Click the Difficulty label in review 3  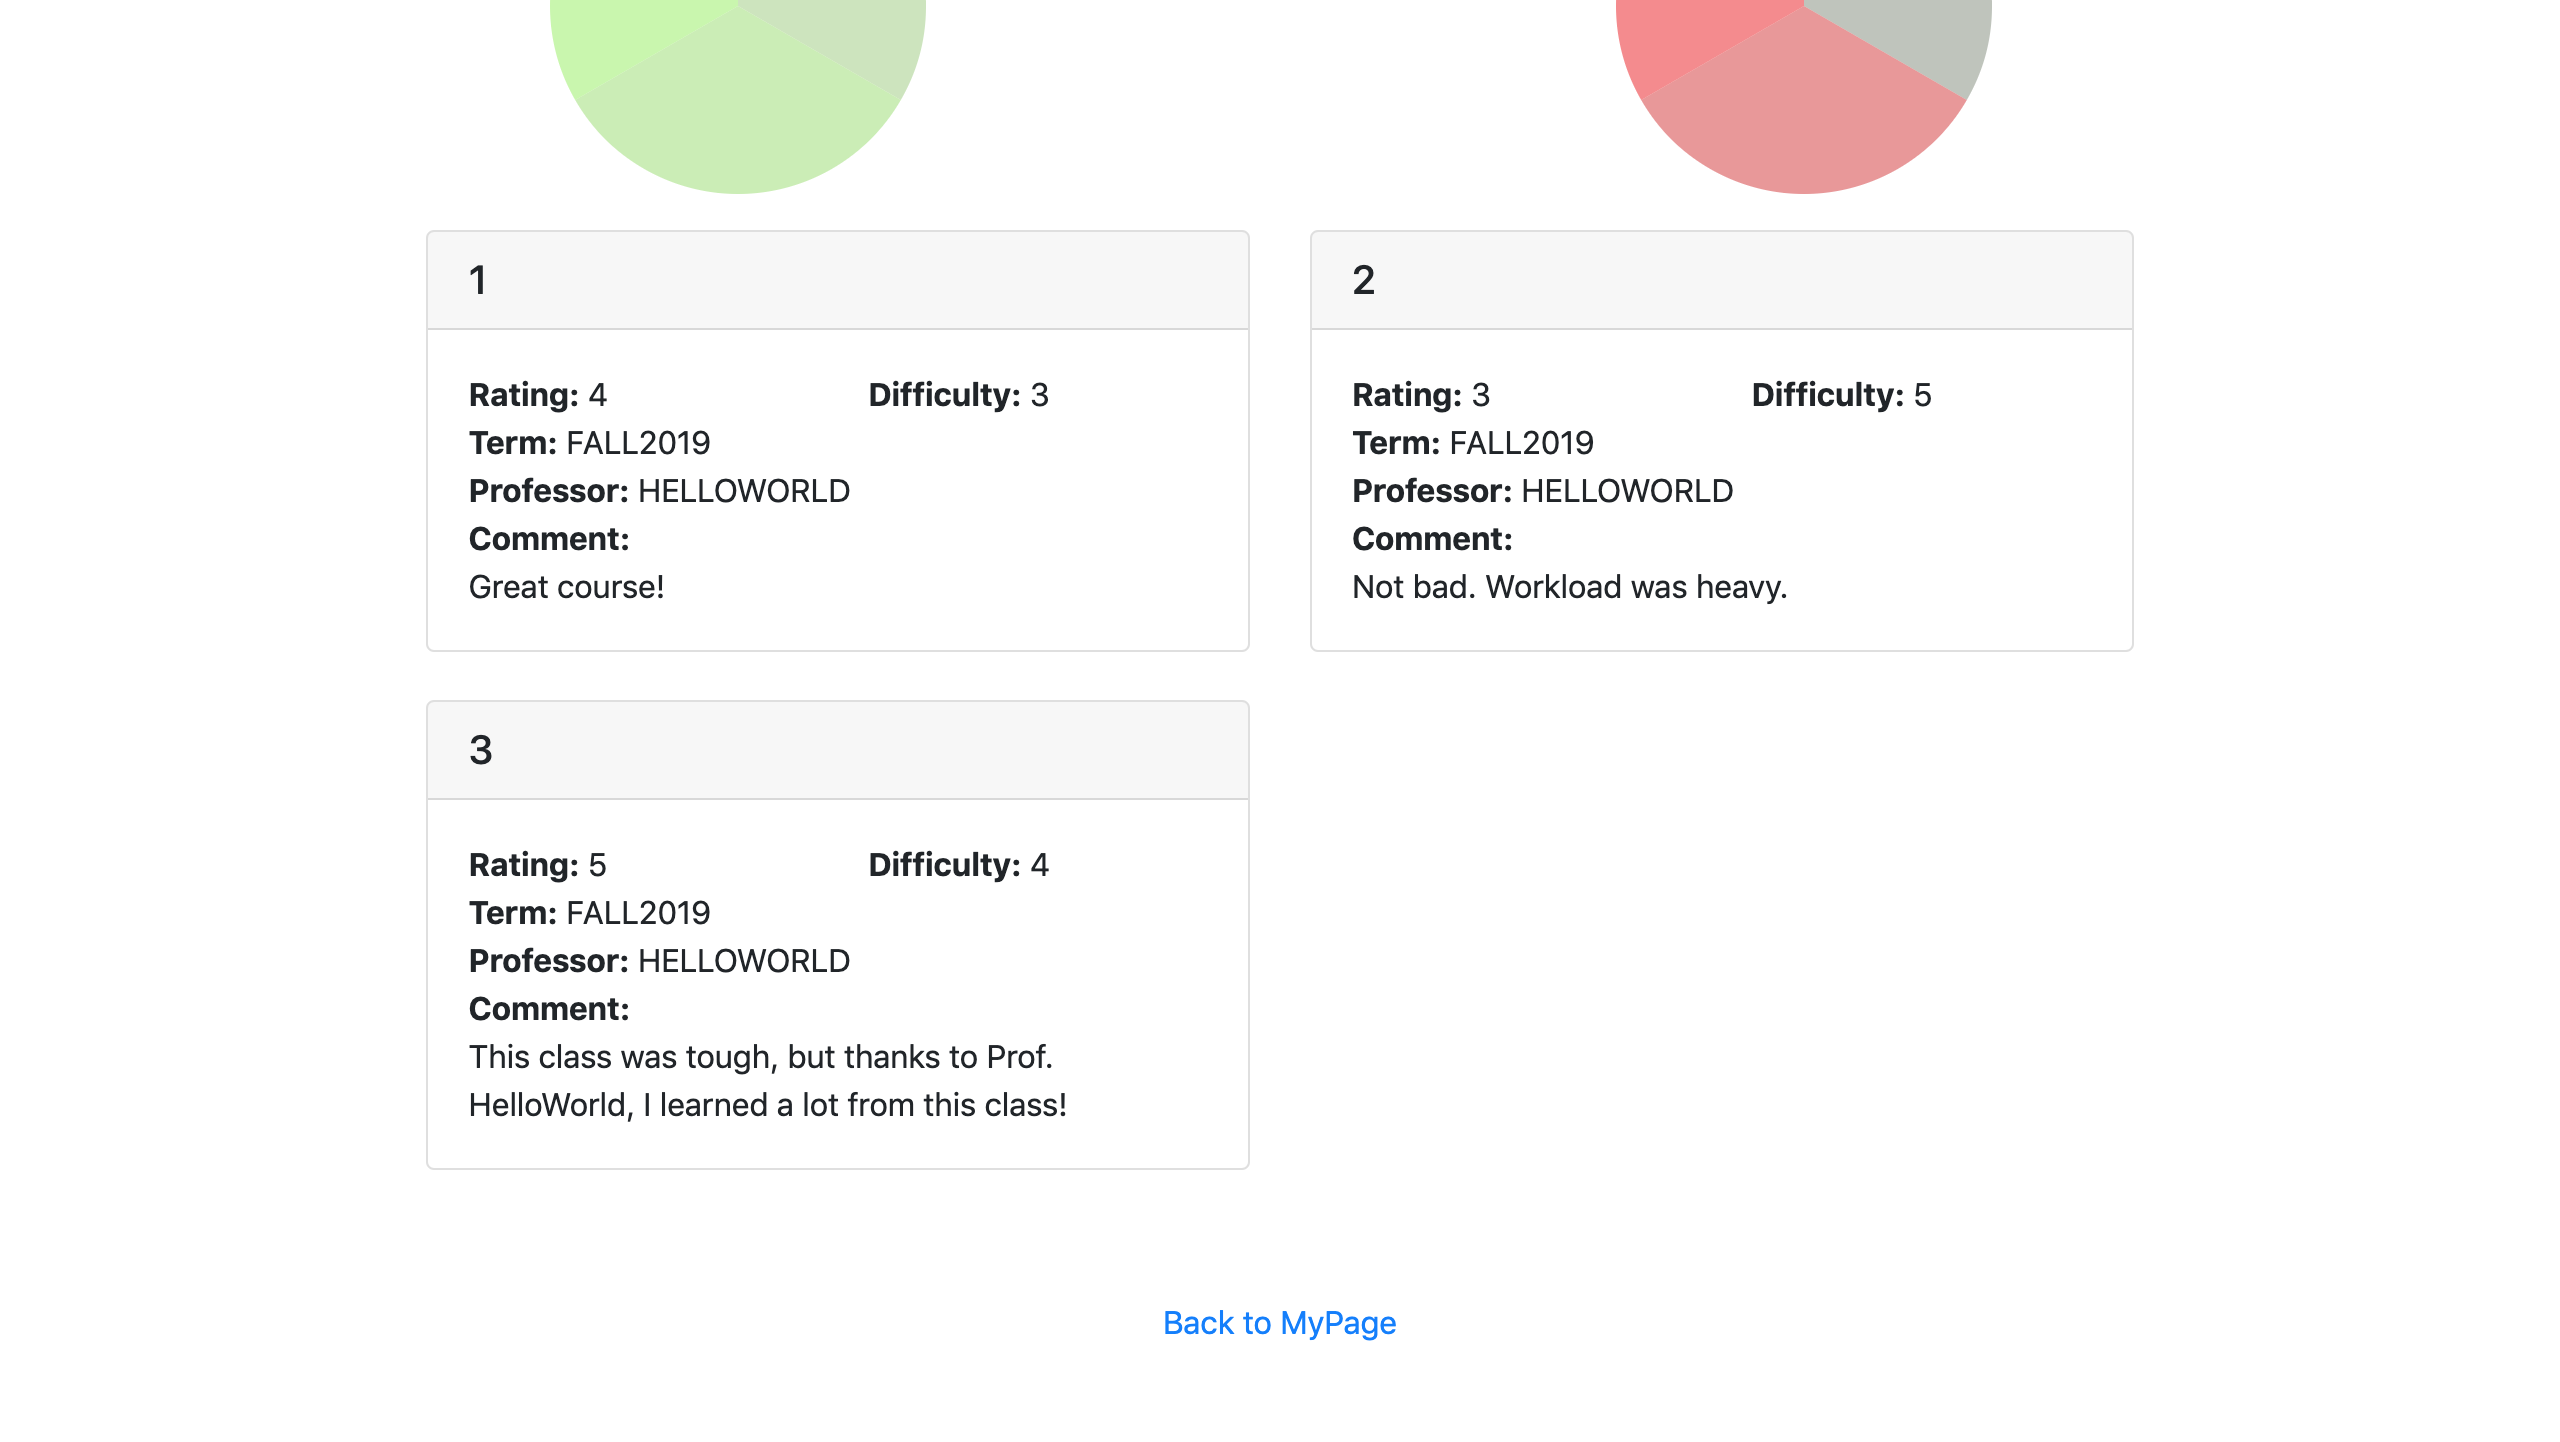pos(941,864)
